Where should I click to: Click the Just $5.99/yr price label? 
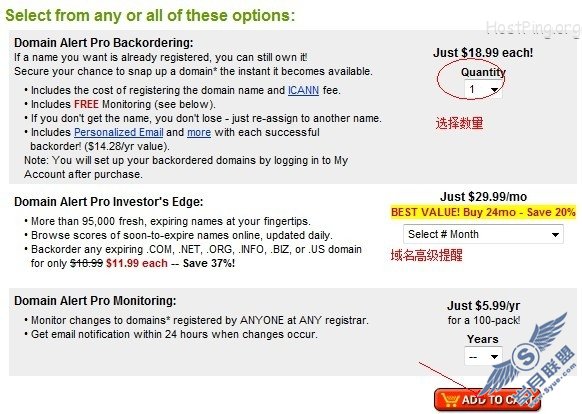[483, 306]
